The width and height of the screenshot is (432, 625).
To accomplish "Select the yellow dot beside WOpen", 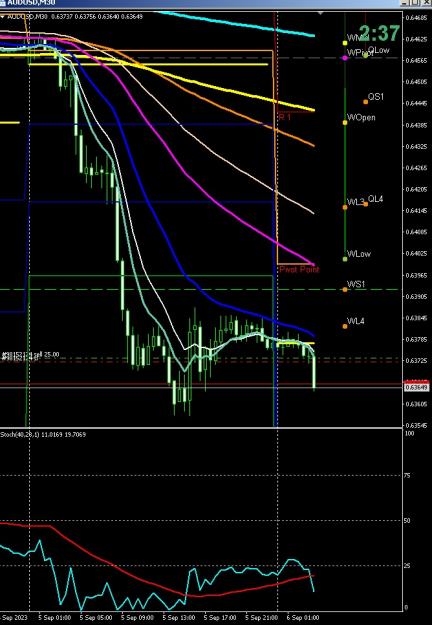I will point(345,122).
